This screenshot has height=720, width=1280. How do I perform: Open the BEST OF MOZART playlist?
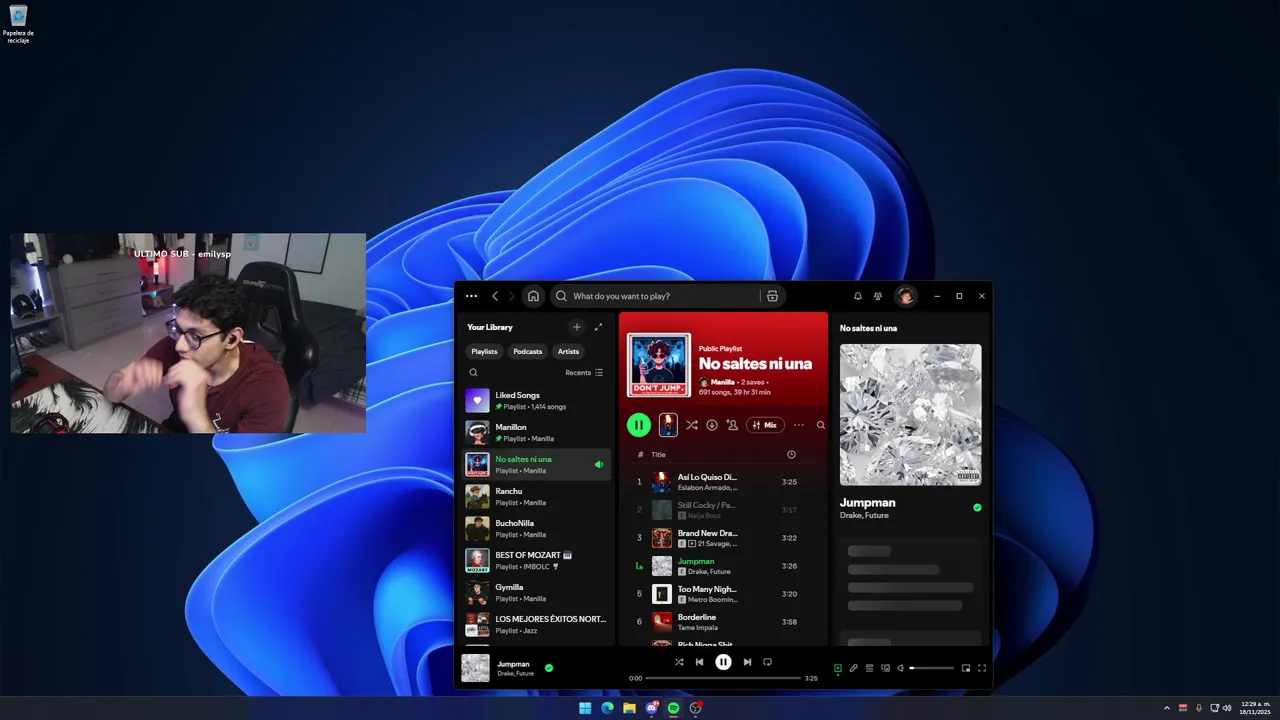537,561
